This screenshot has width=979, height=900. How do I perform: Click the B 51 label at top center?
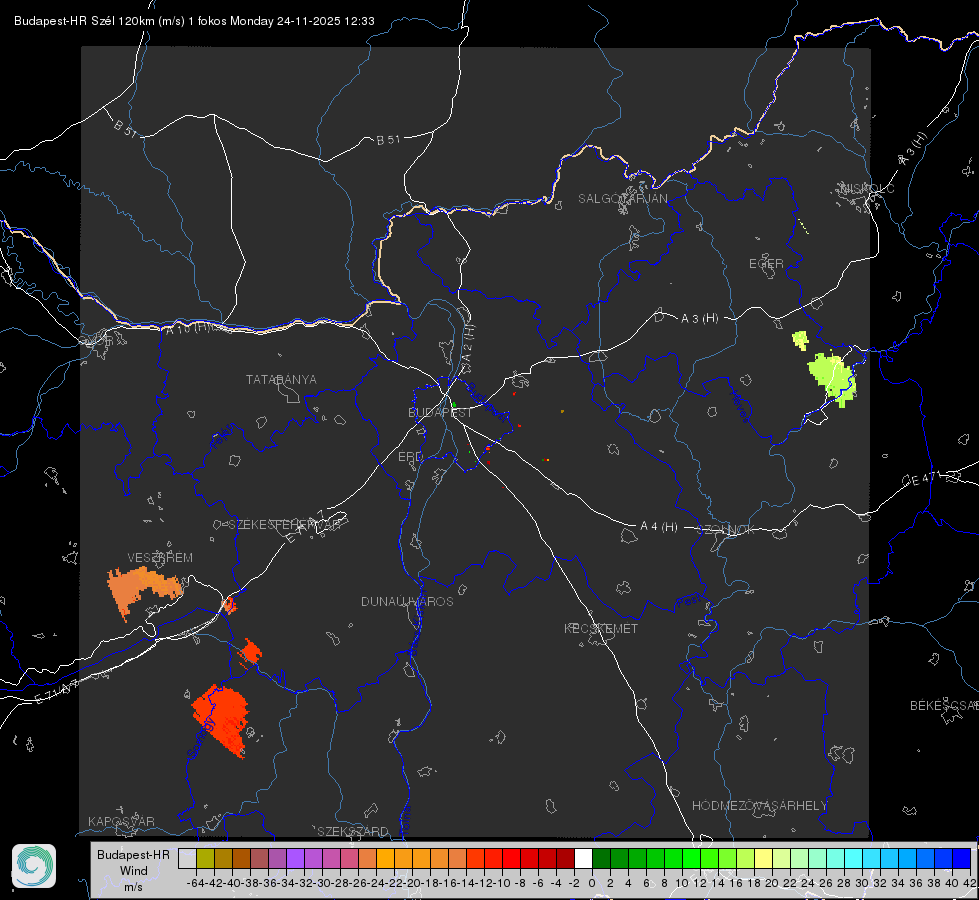pos(388,140)
